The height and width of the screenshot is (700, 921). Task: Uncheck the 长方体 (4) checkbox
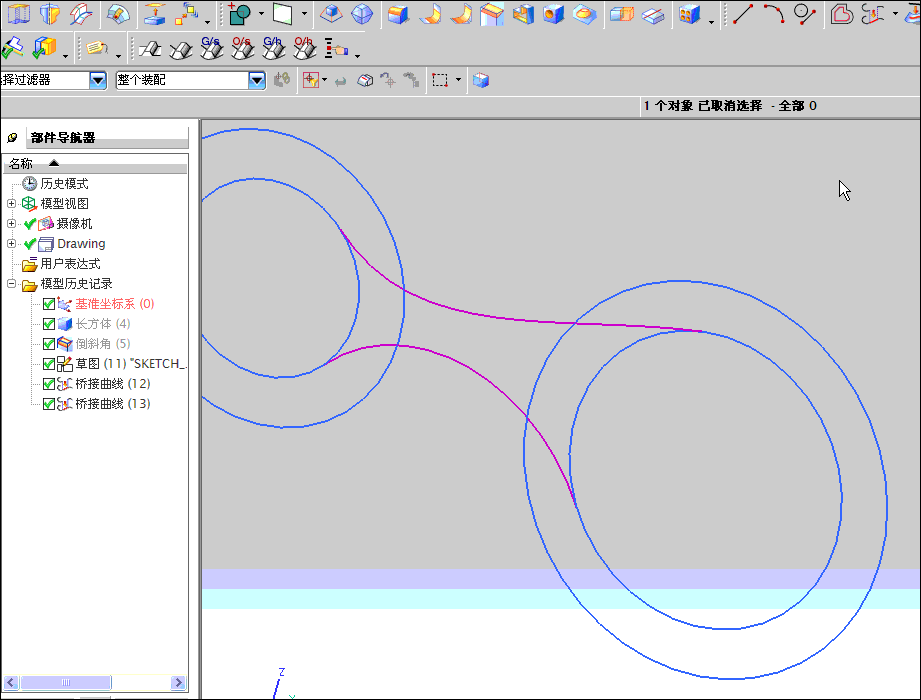pyautogui.click(x=49, y=324)
